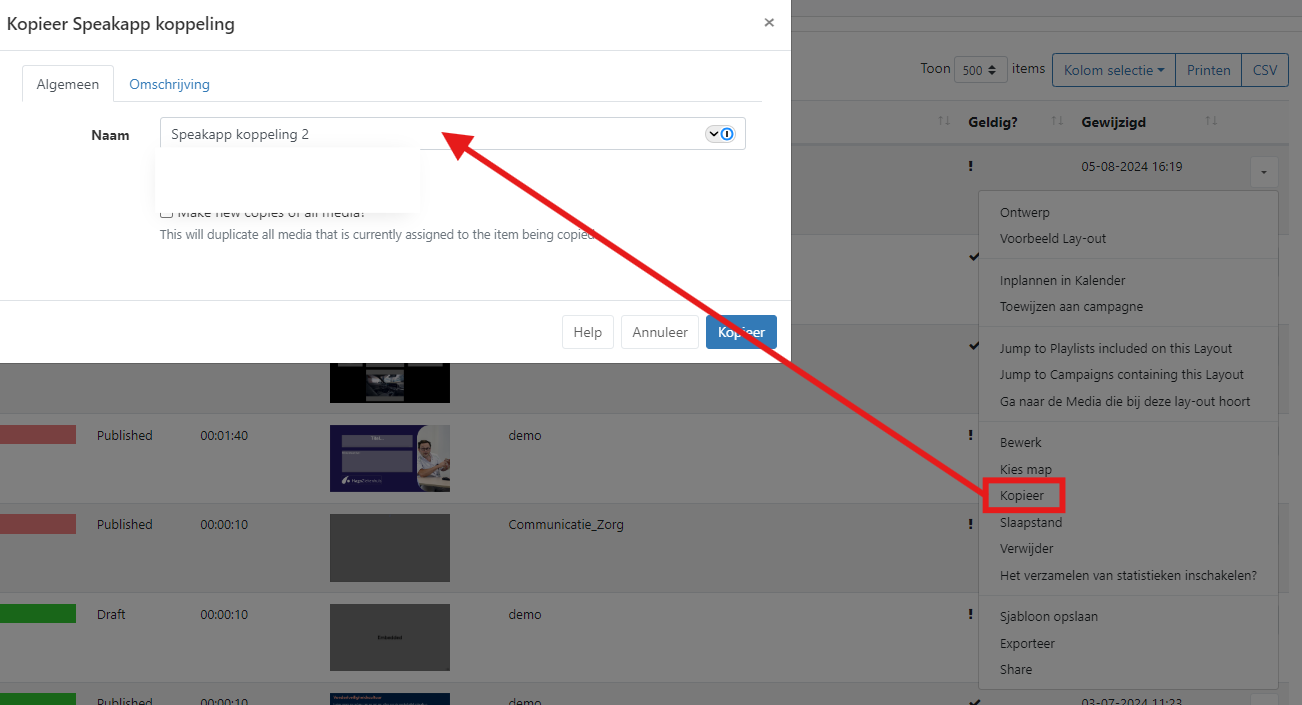Click the Annuleer button

pos(659,332)
